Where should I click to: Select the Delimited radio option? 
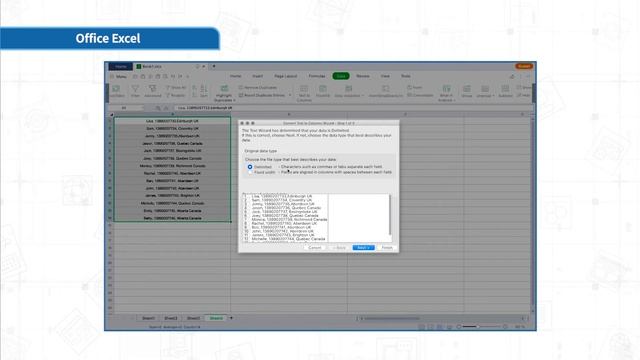tap(250, 167)
